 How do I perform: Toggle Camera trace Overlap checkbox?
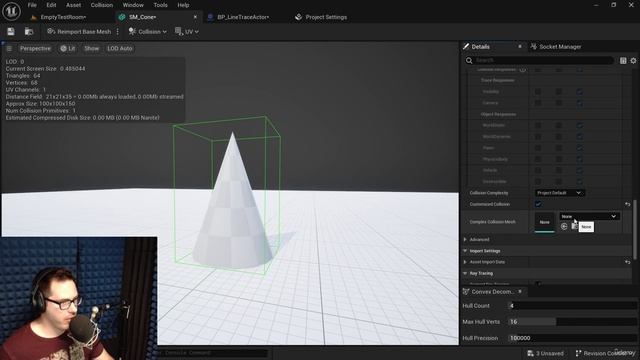point(559,103)
